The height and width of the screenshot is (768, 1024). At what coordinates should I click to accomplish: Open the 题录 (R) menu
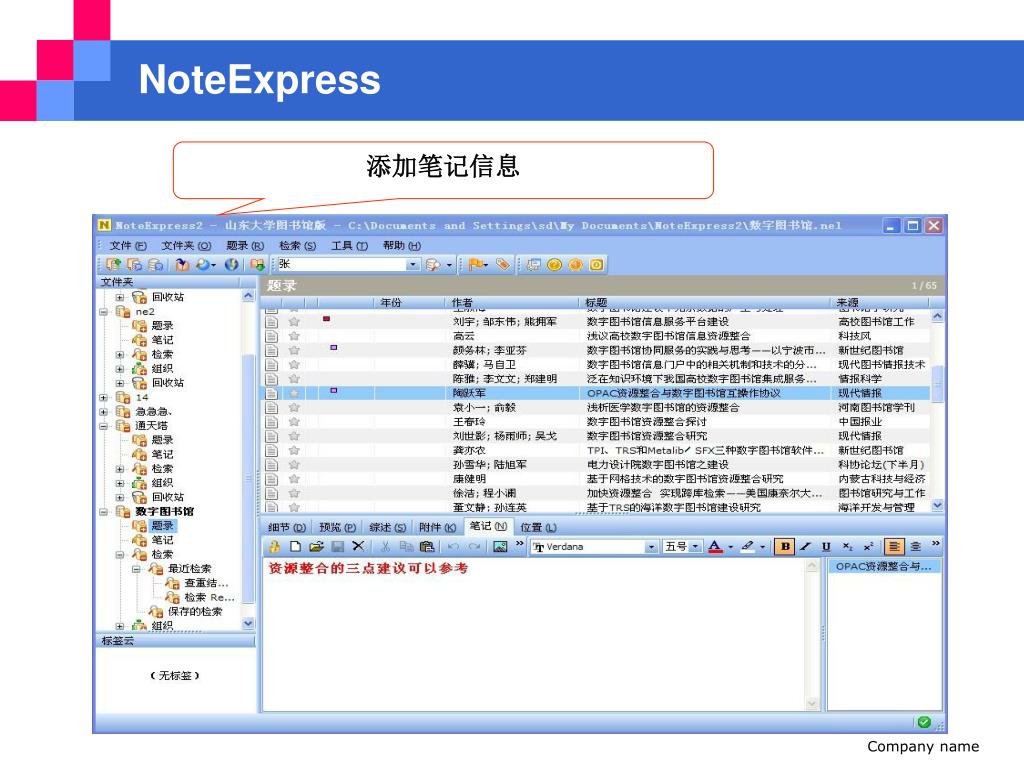pyautogui.click(x=245, y=246)
